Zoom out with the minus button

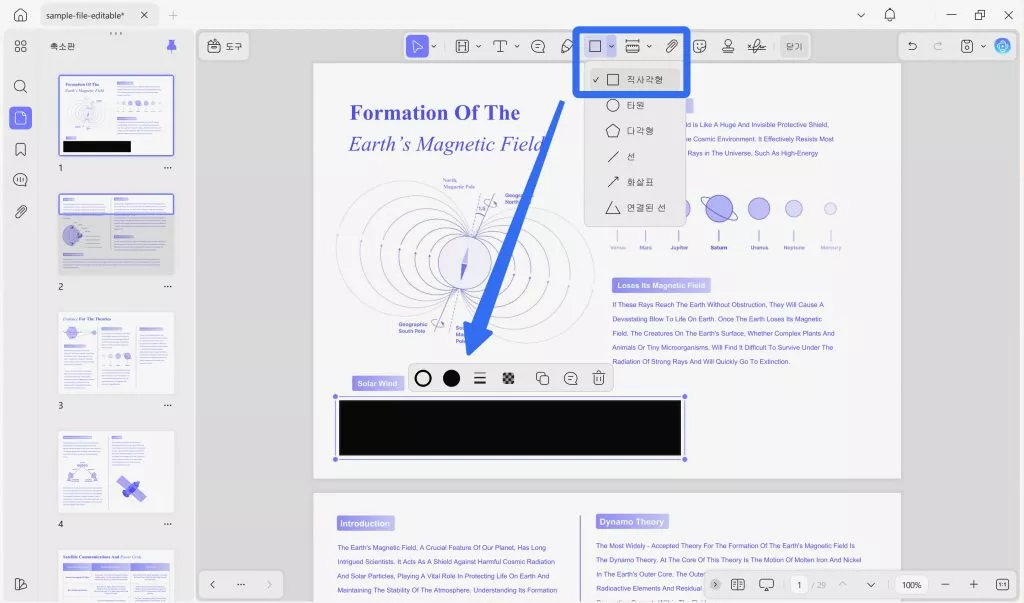(x=945, y=585)
